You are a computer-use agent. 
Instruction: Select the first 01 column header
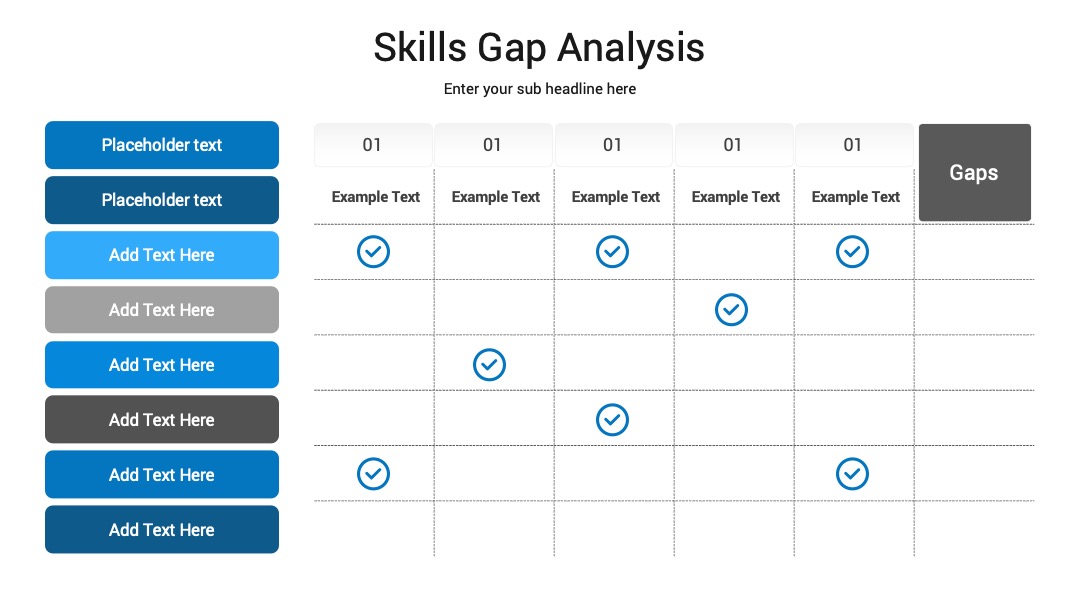(x=373, y=145)
